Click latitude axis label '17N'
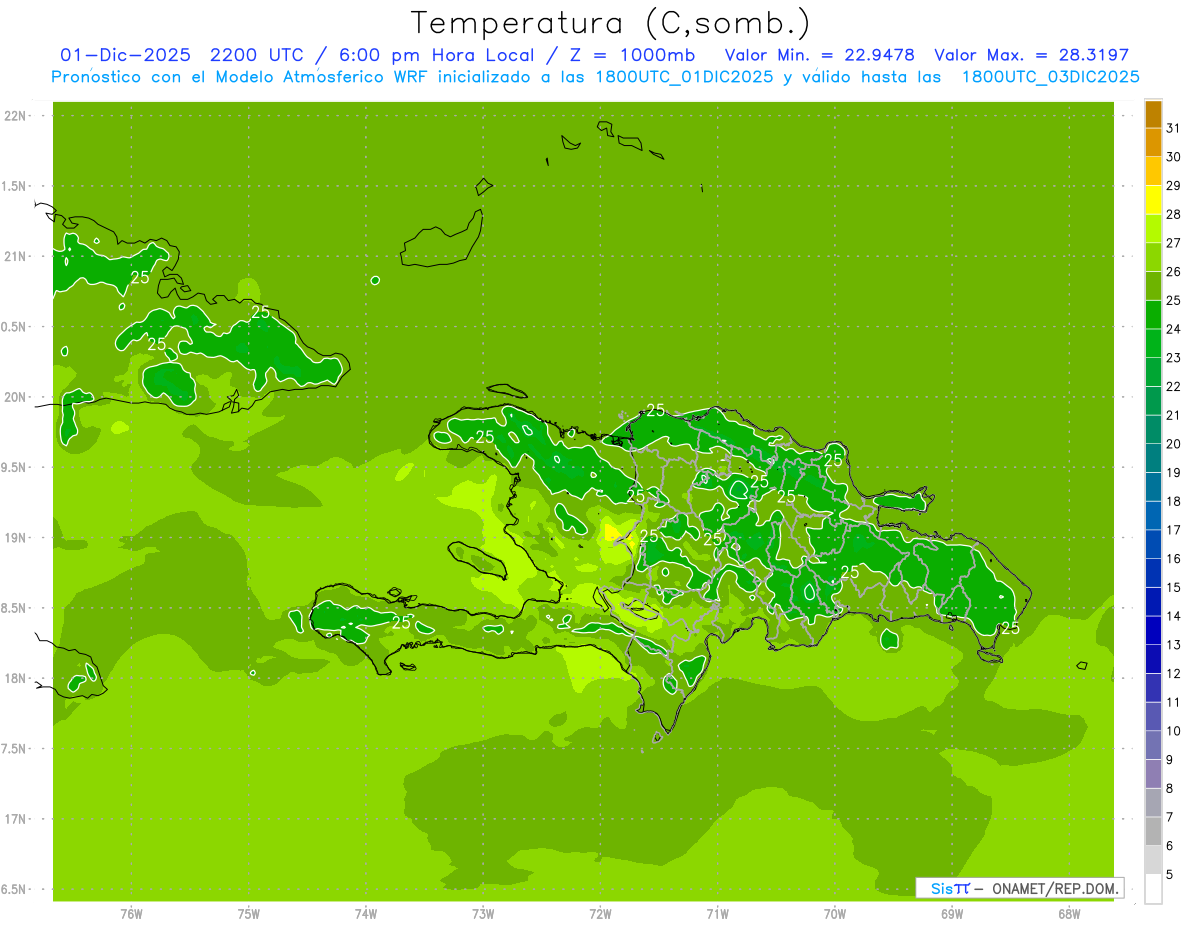 click(x=16, y=820)
